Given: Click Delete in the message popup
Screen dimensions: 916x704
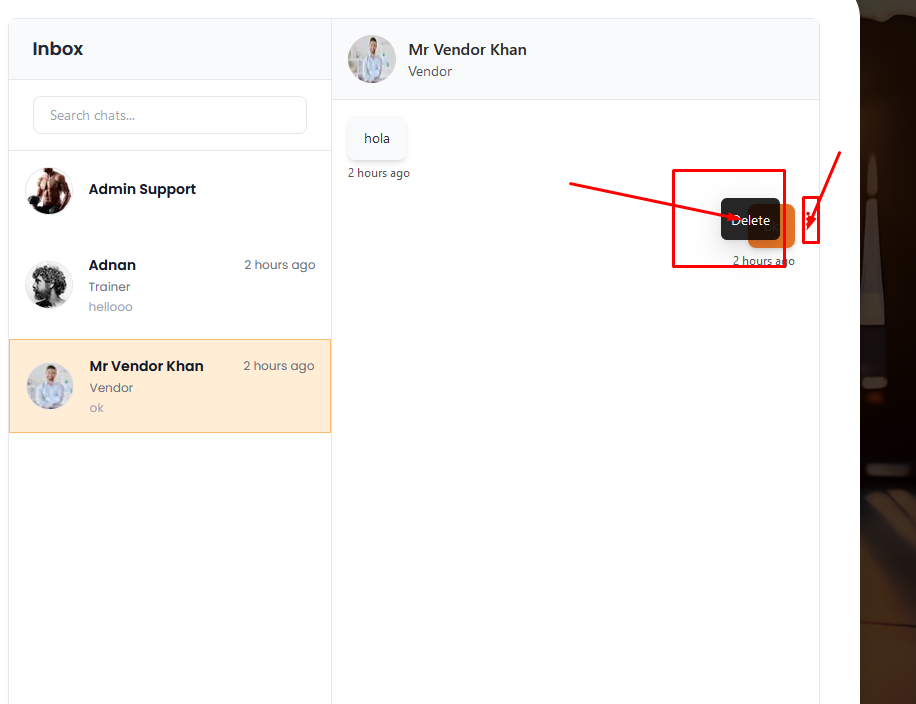Looking at the screenshot, I should pos(750,220).
